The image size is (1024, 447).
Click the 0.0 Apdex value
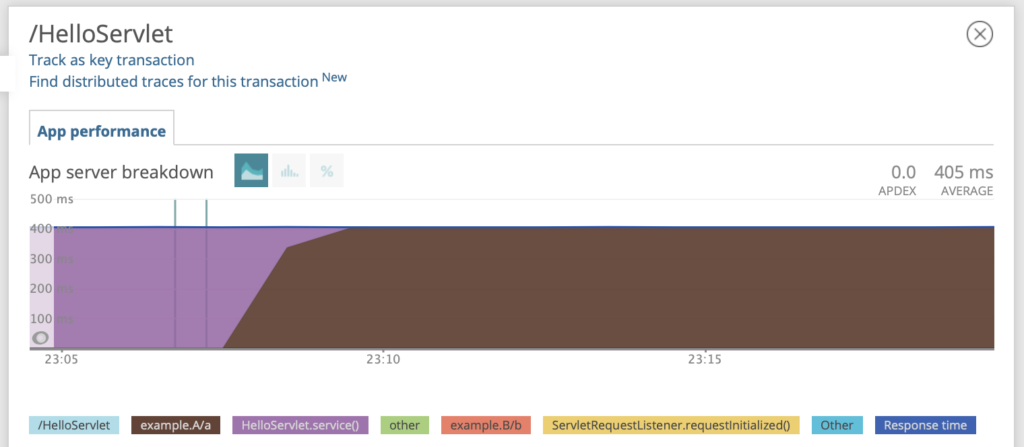(x=904, y=173)
